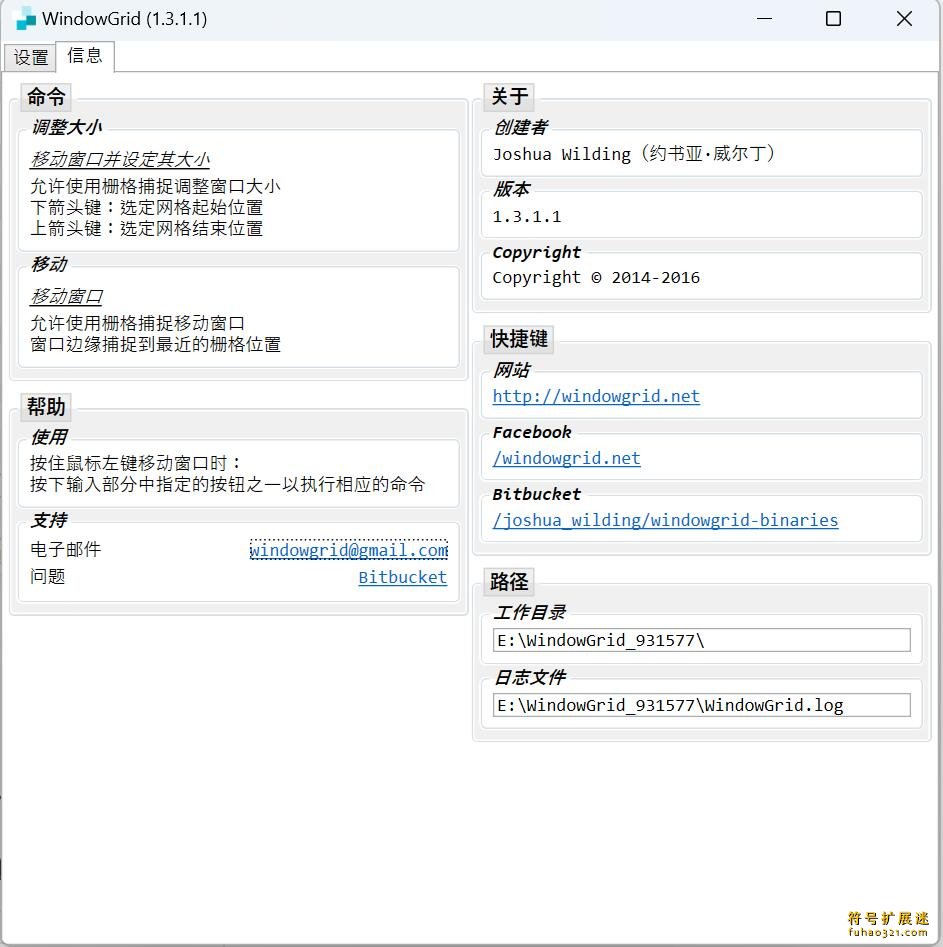Click the Copyright © 2014-2016 text
The image size is (943, 947).
pyautogui.click(x=596, y=278)
